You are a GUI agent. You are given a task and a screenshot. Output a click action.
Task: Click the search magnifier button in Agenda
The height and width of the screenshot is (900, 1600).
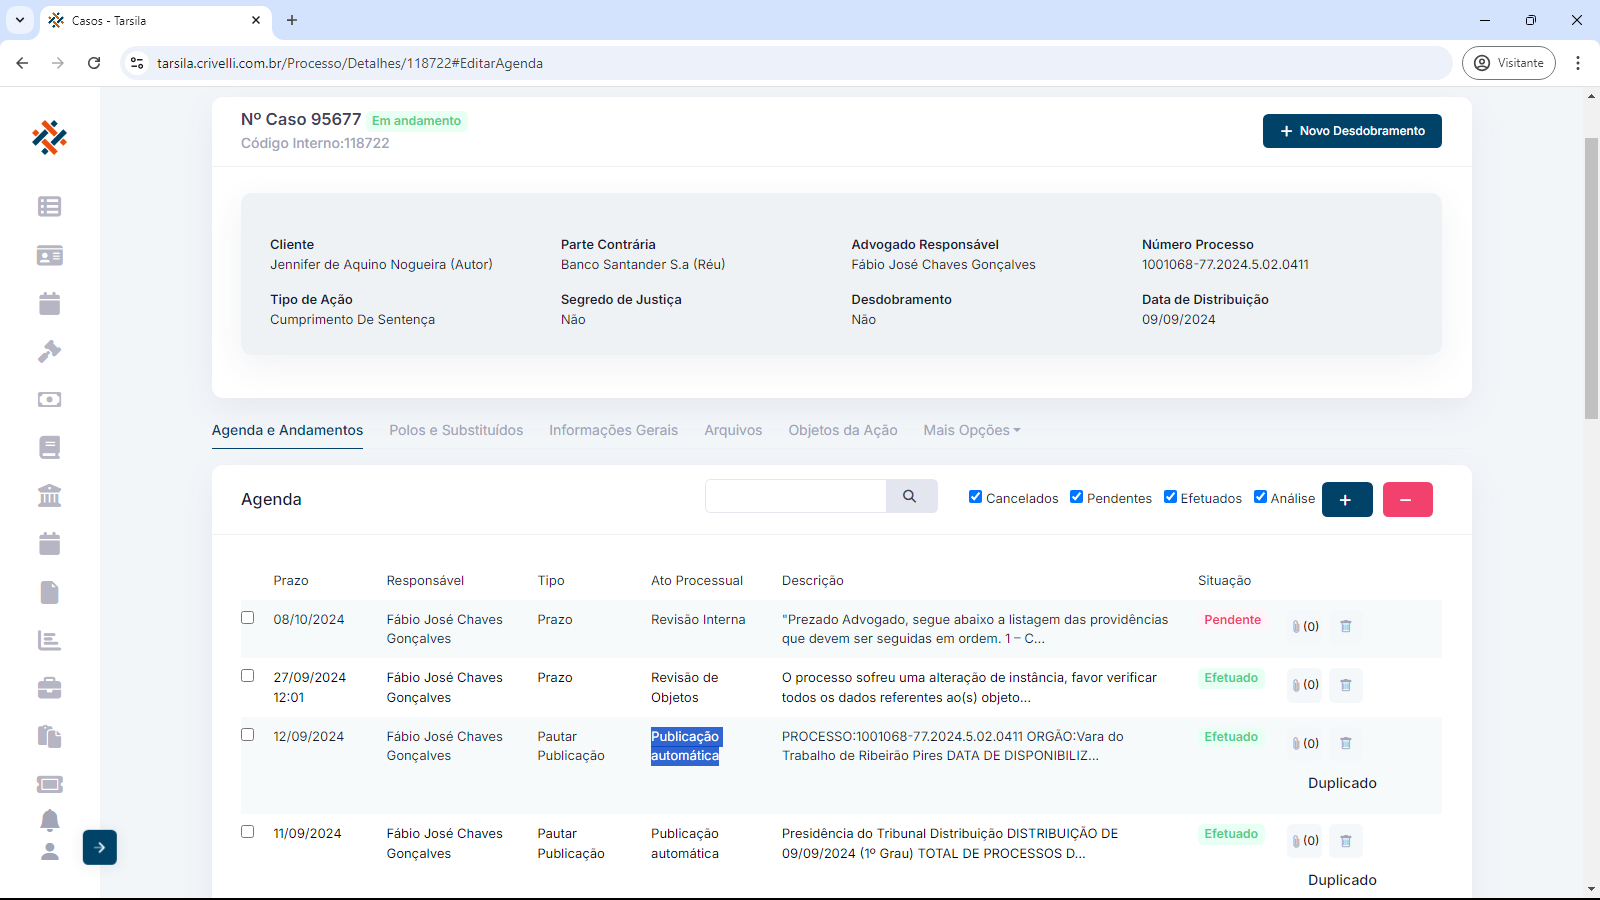[910, 496]
